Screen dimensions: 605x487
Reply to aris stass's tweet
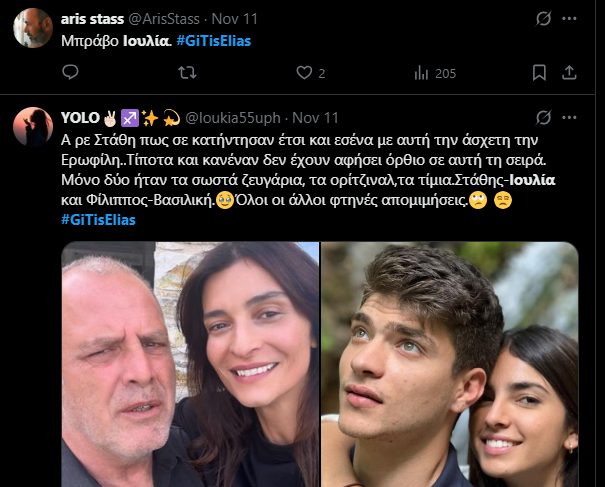pos(70,72)
